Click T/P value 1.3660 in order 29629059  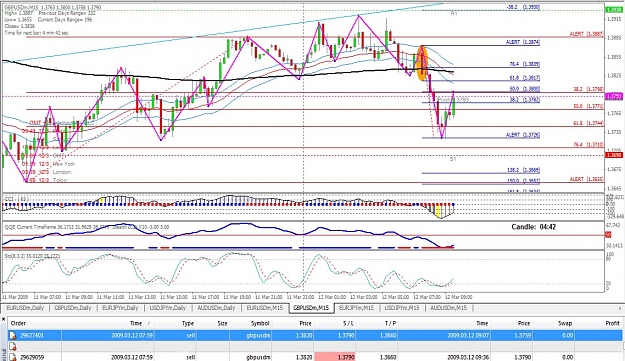coord(388,357)
